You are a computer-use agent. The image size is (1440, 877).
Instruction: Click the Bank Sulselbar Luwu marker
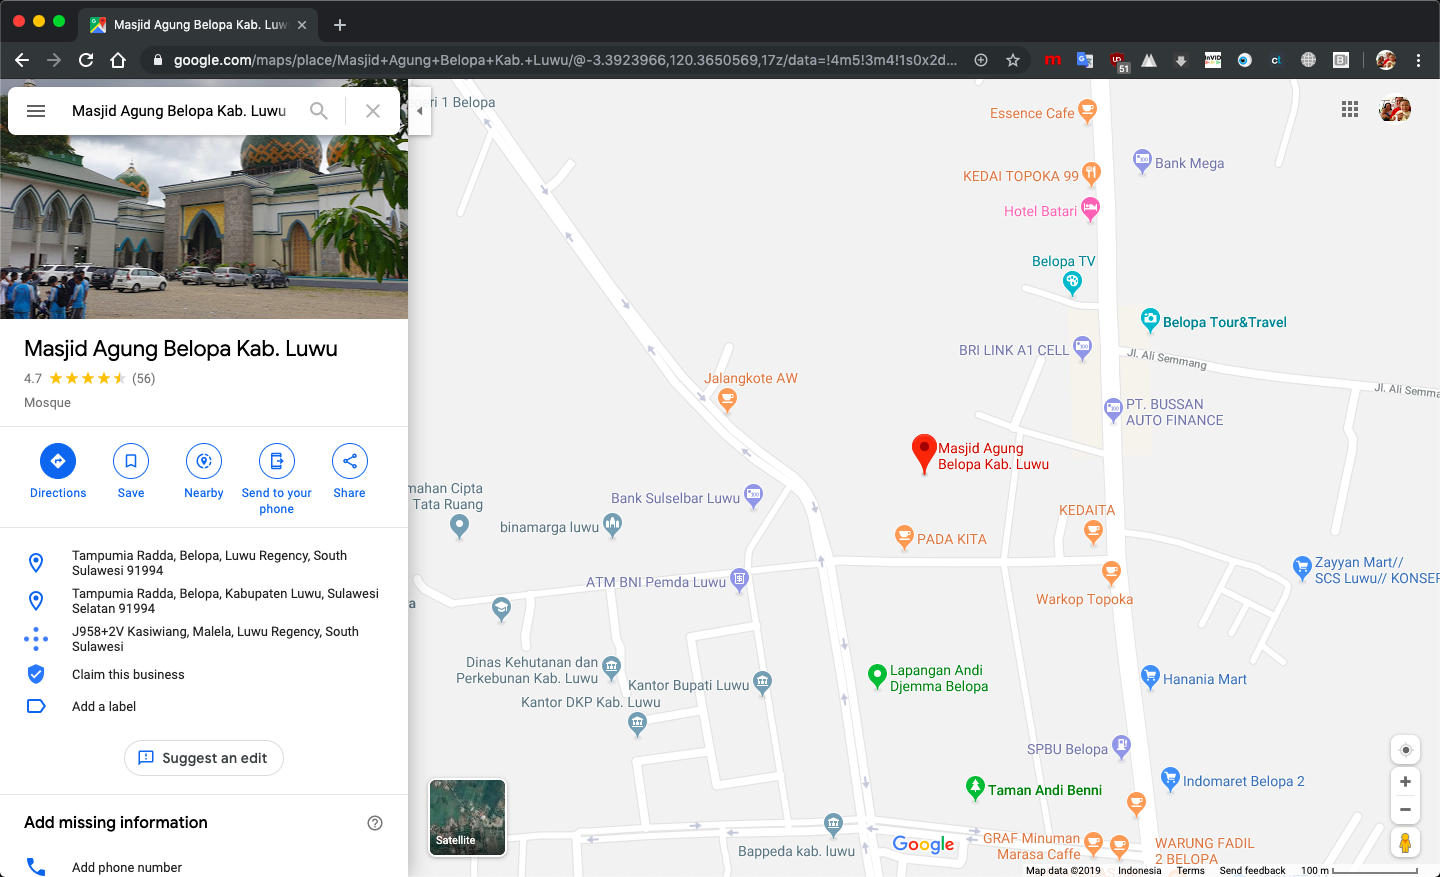click(x=754, y=496)
